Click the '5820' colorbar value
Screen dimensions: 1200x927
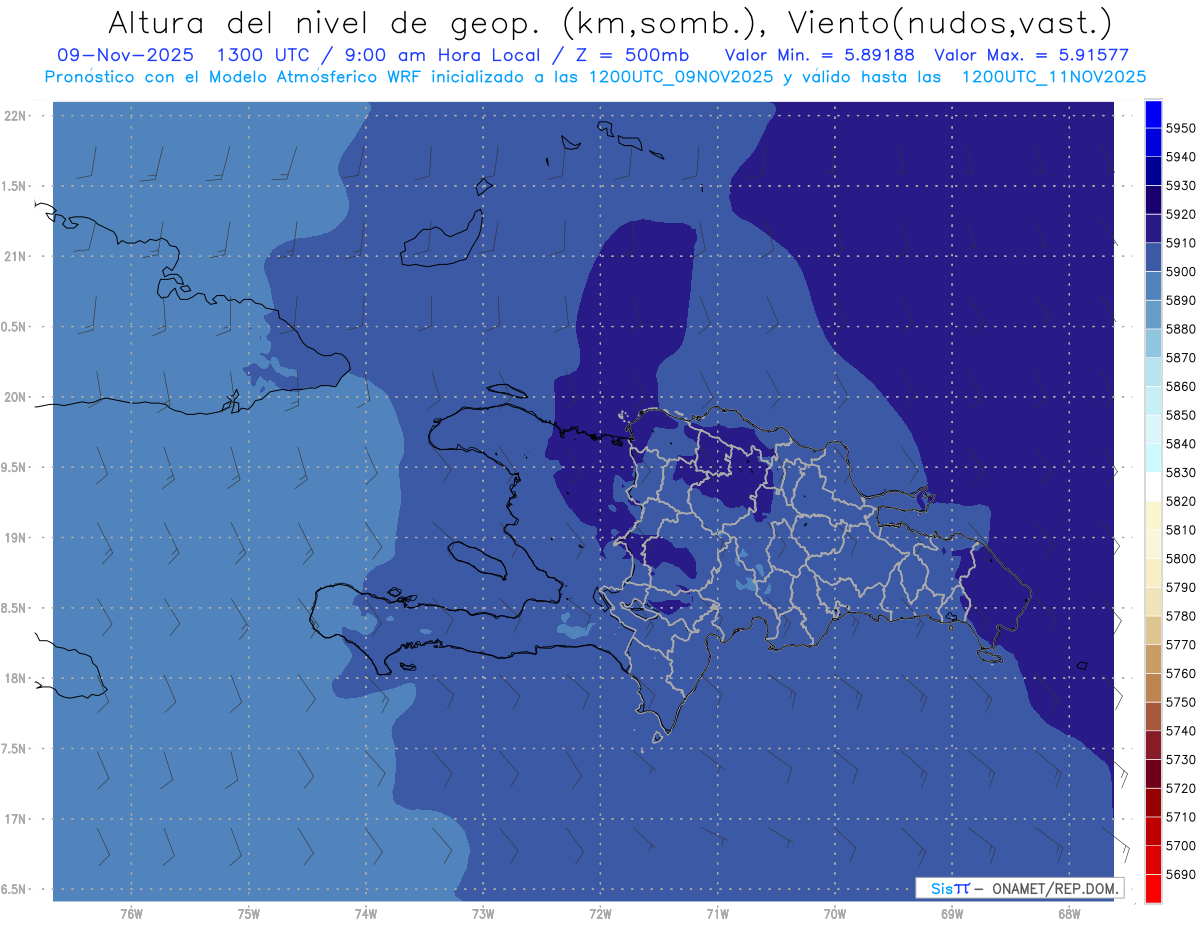coord(1180,501)
